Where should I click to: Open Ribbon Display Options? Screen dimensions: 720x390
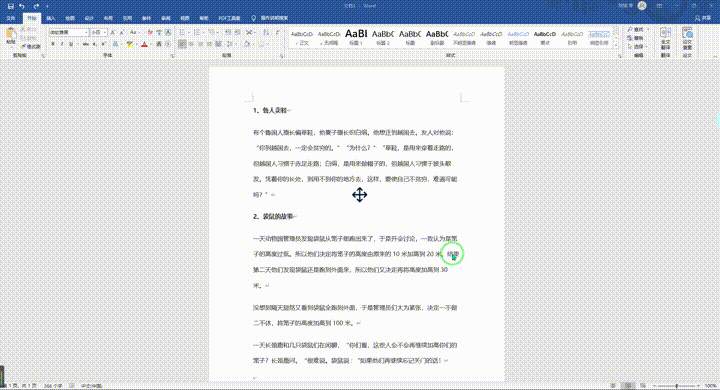coord(660,6)
